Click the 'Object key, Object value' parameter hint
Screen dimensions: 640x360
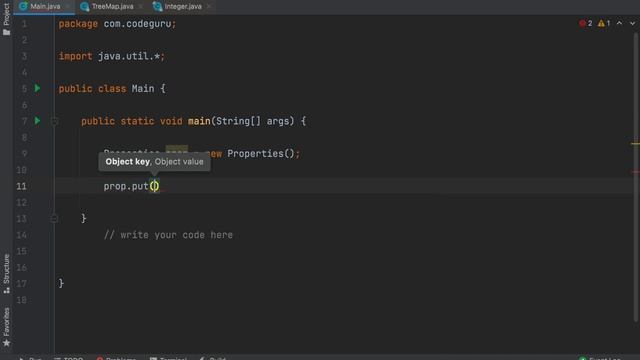[x=154, y=162]
